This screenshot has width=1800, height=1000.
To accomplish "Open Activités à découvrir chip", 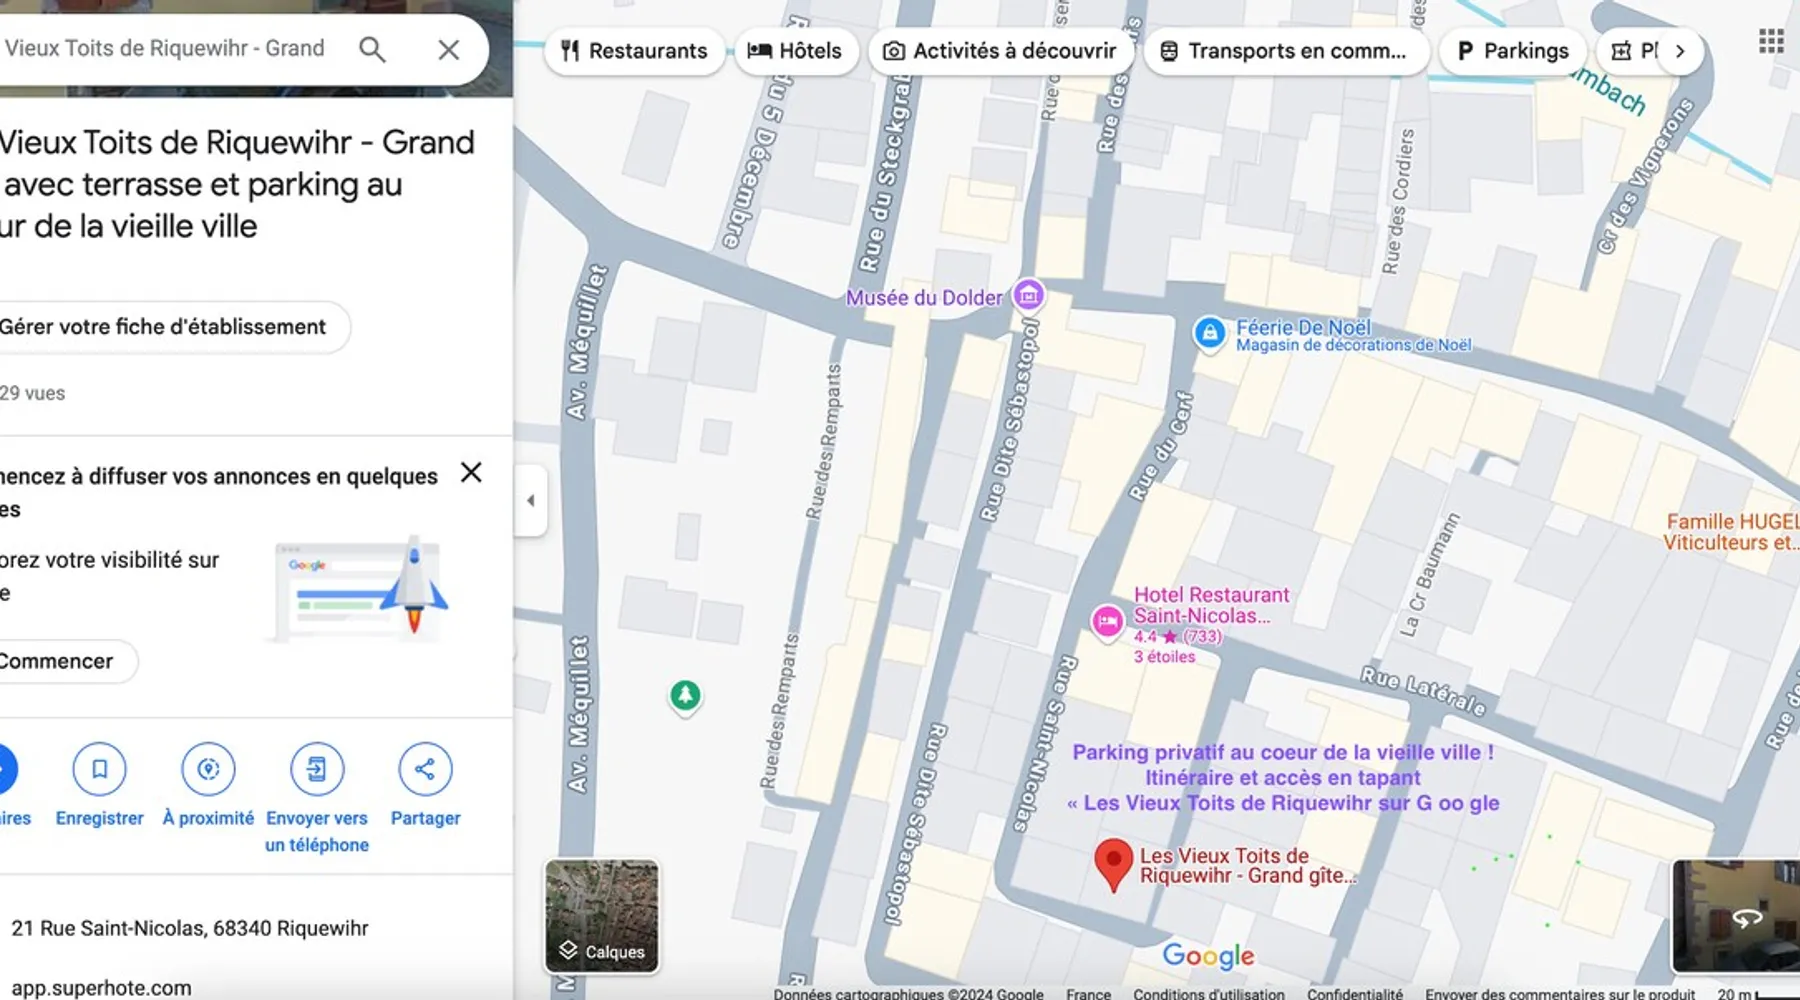I will (1001, 51).
